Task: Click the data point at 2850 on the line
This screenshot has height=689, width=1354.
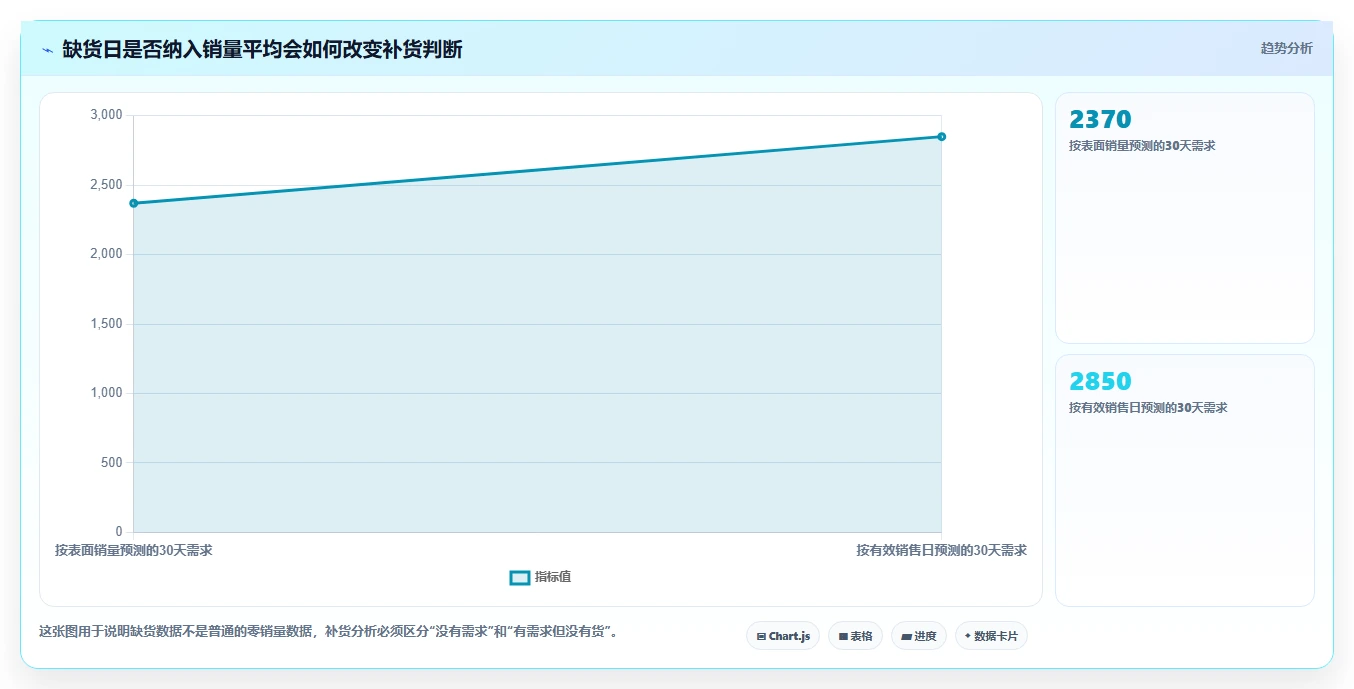Action: click(942, 137)
